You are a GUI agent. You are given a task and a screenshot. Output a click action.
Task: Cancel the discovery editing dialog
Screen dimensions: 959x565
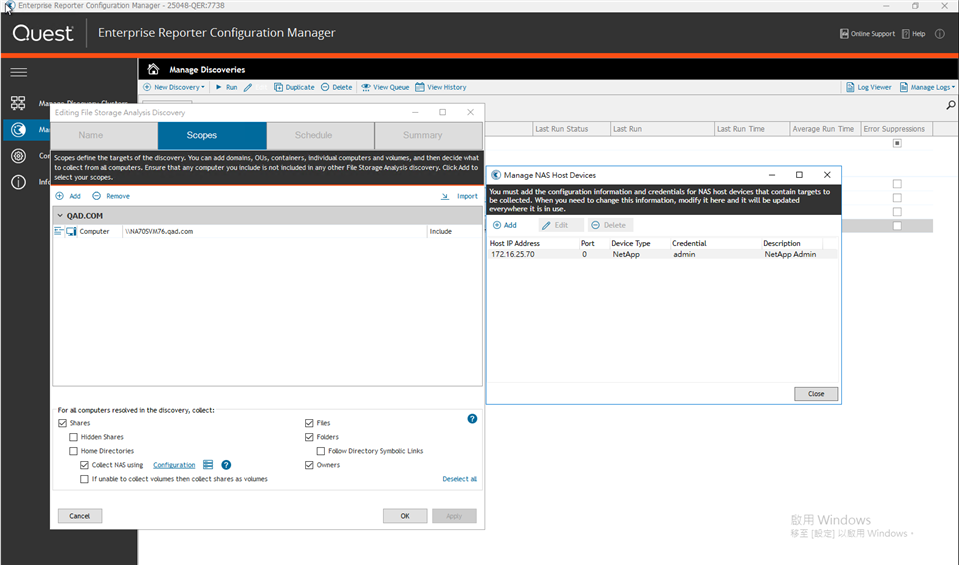pos(80,516)
